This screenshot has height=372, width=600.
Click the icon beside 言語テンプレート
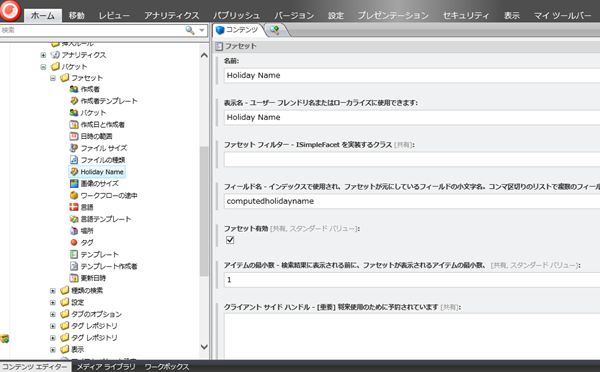pyautogui.click(x=74, y=219)
